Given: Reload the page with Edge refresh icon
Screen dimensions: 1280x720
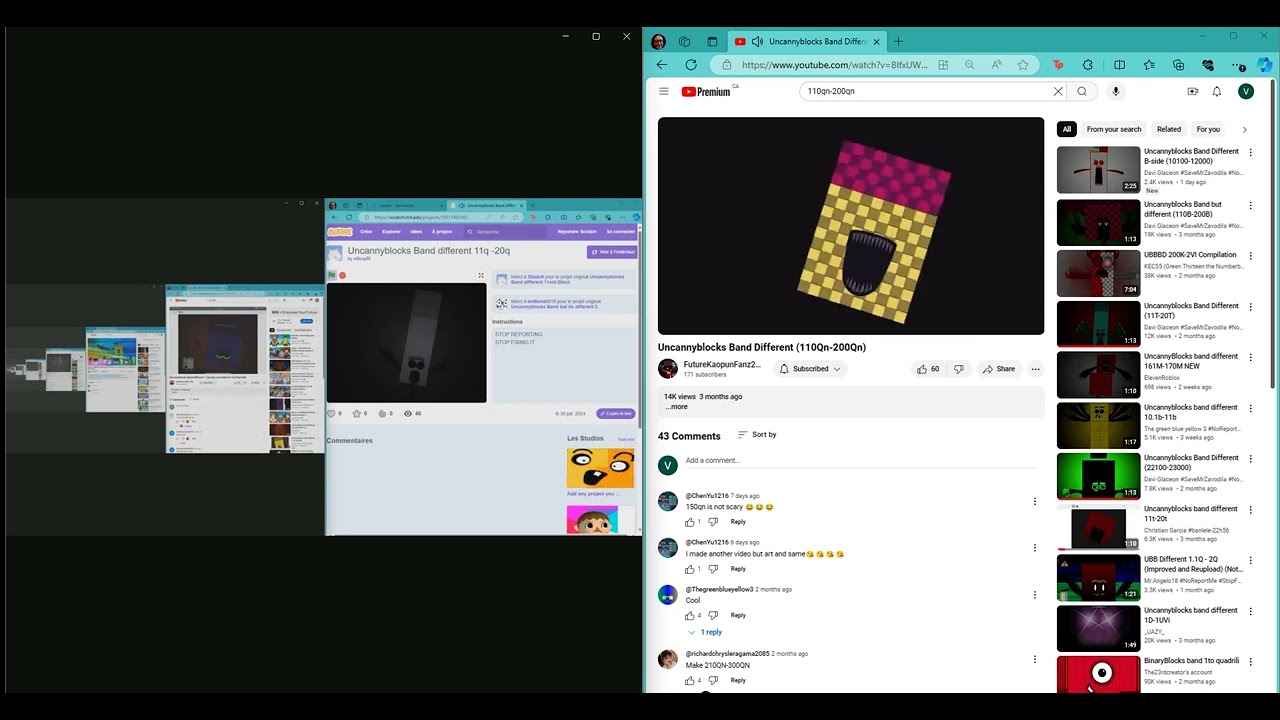Looking at the screenshot, I should click(x=691, y=65).
